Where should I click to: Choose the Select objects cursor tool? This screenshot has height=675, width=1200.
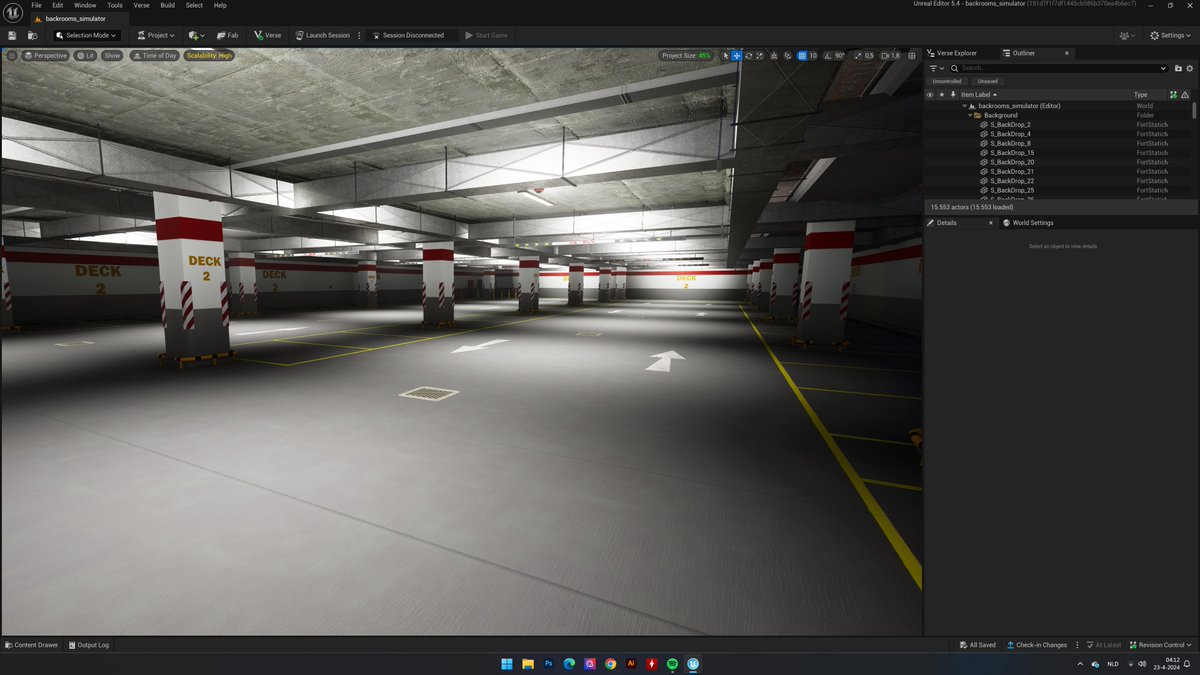pyautogui.click(x=726, y=56)
